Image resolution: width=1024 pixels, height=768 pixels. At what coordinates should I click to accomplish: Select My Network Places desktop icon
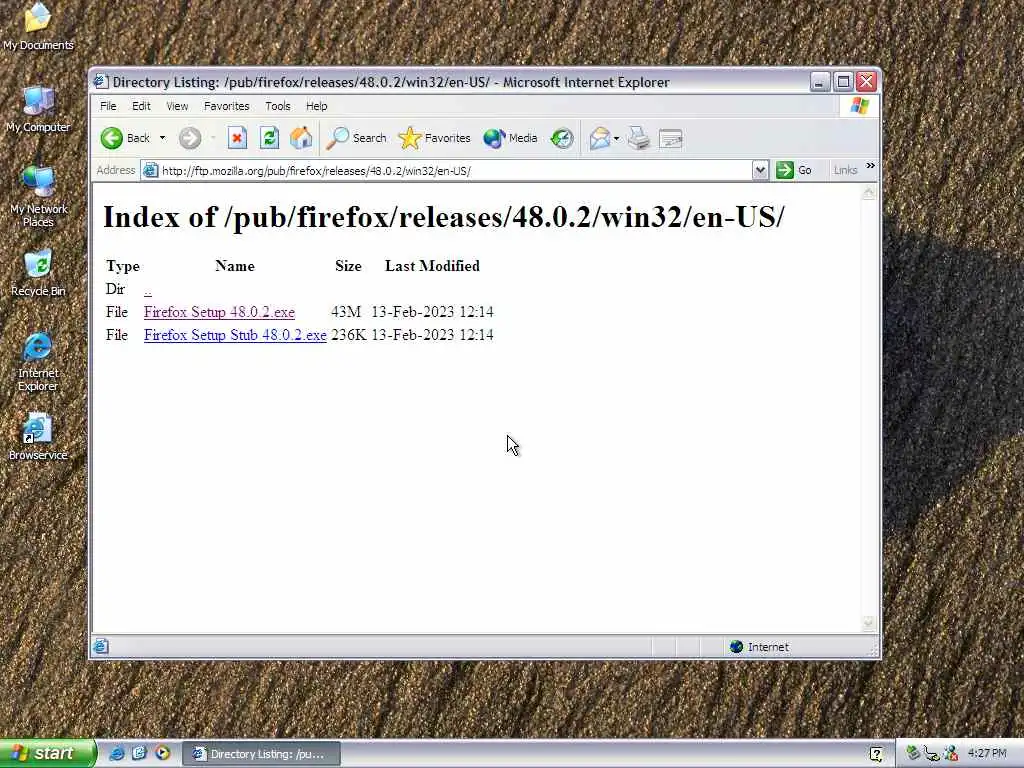pyautogui.click(x=38, y=197)
